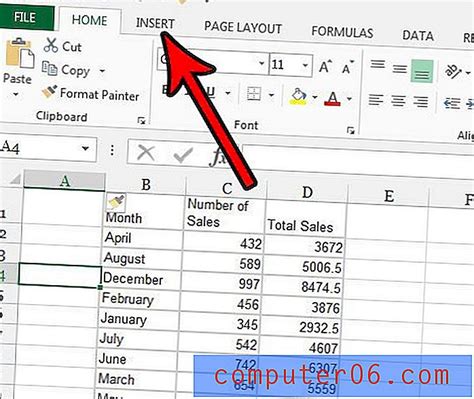The width and height of the screenshot is (474, 399).
Task: Select the April cell
Action: tap(143, 238)
